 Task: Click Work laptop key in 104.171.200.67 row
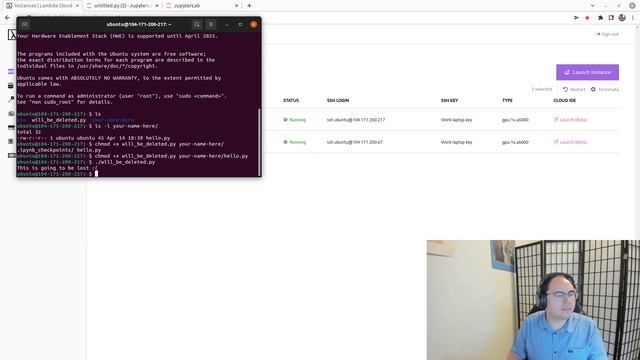pyautogui.click(x=456, y=142)
